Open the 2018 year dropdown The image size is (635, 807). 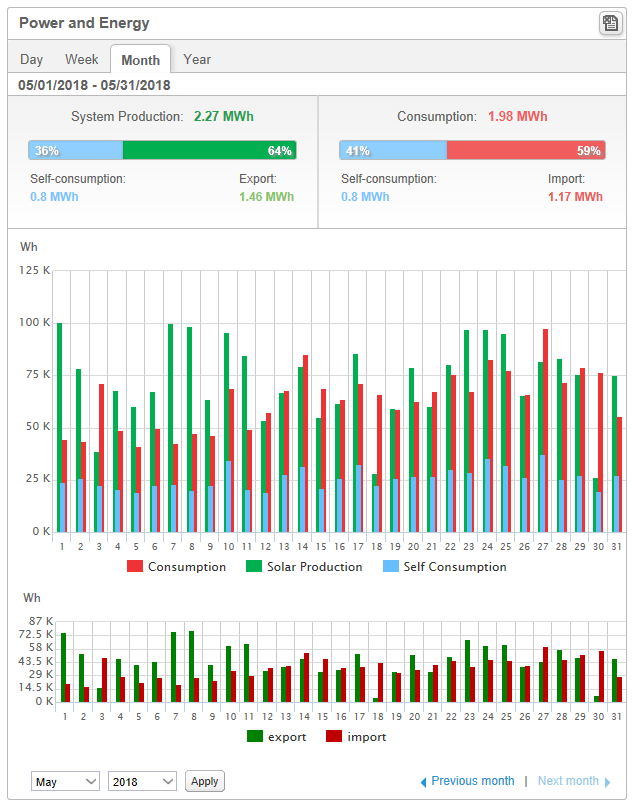[142, 781]
